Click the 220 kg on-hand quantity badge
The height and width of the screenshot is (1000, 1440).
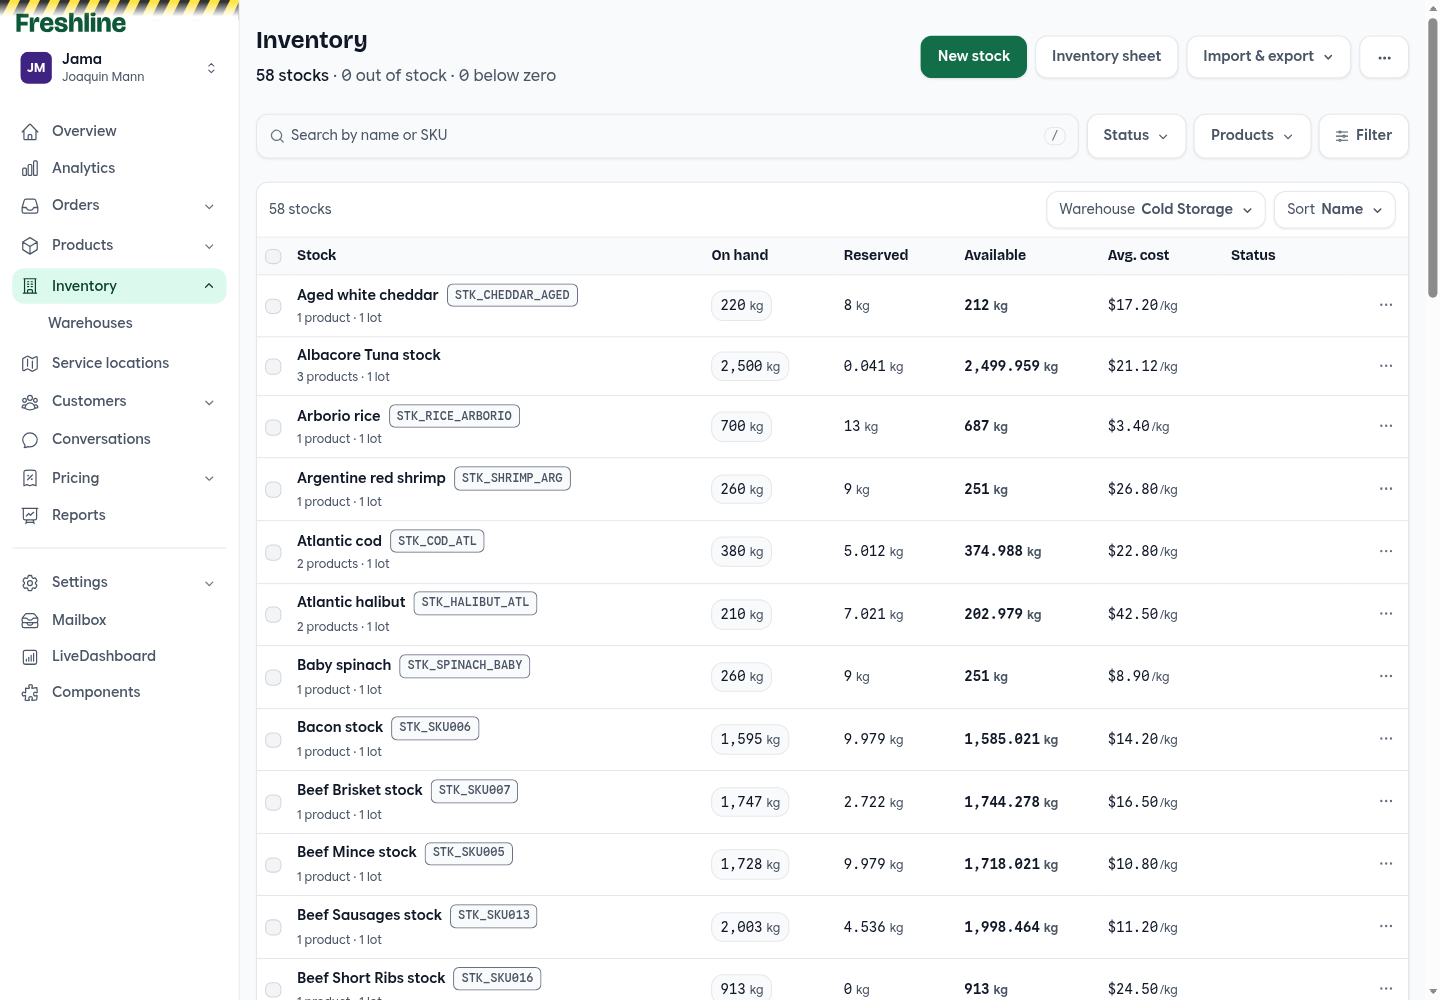741,306
